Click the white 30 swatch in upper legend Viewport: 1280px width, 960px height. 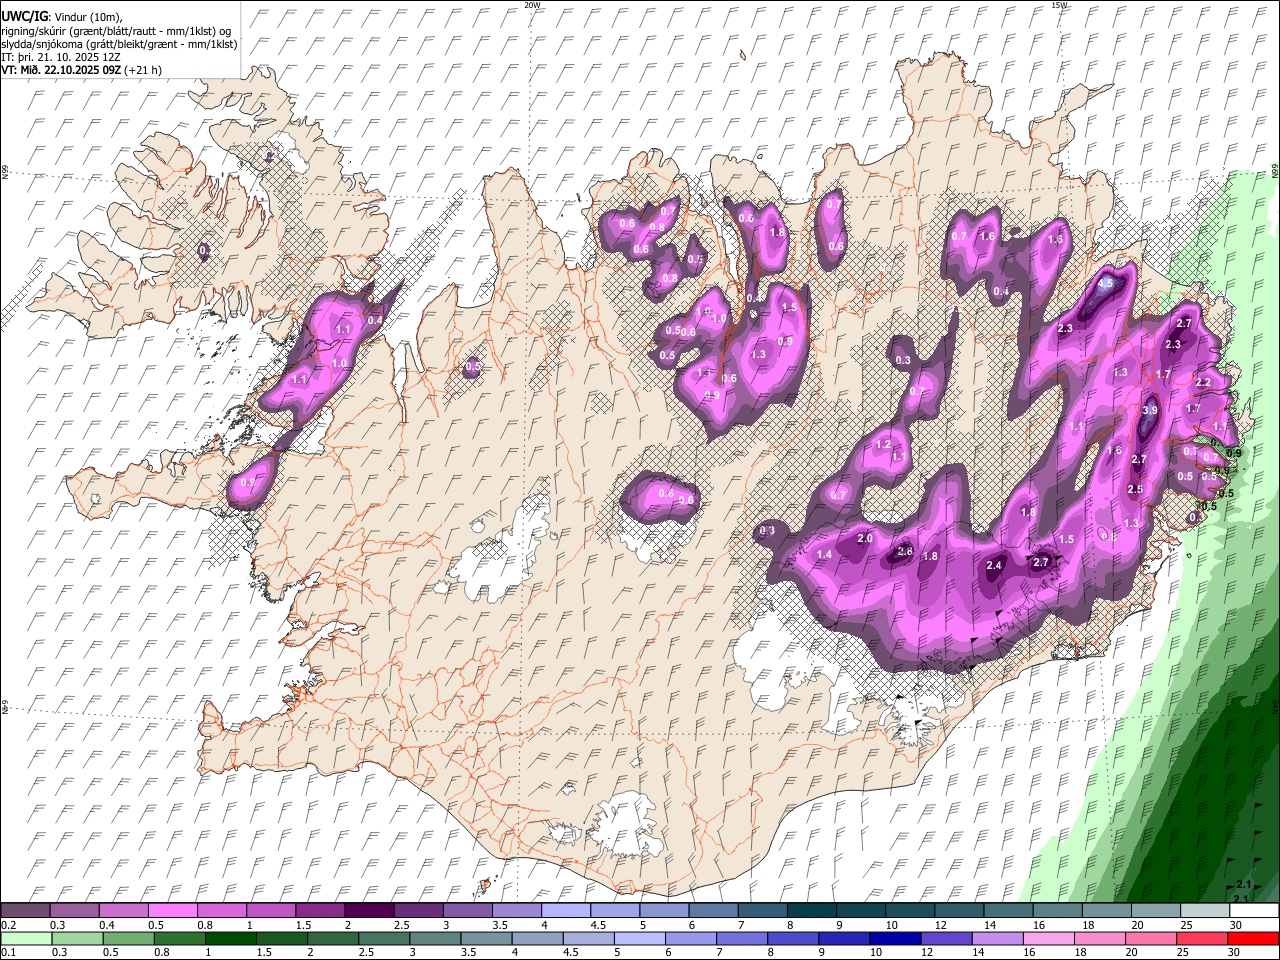[x=1254, y=911]
